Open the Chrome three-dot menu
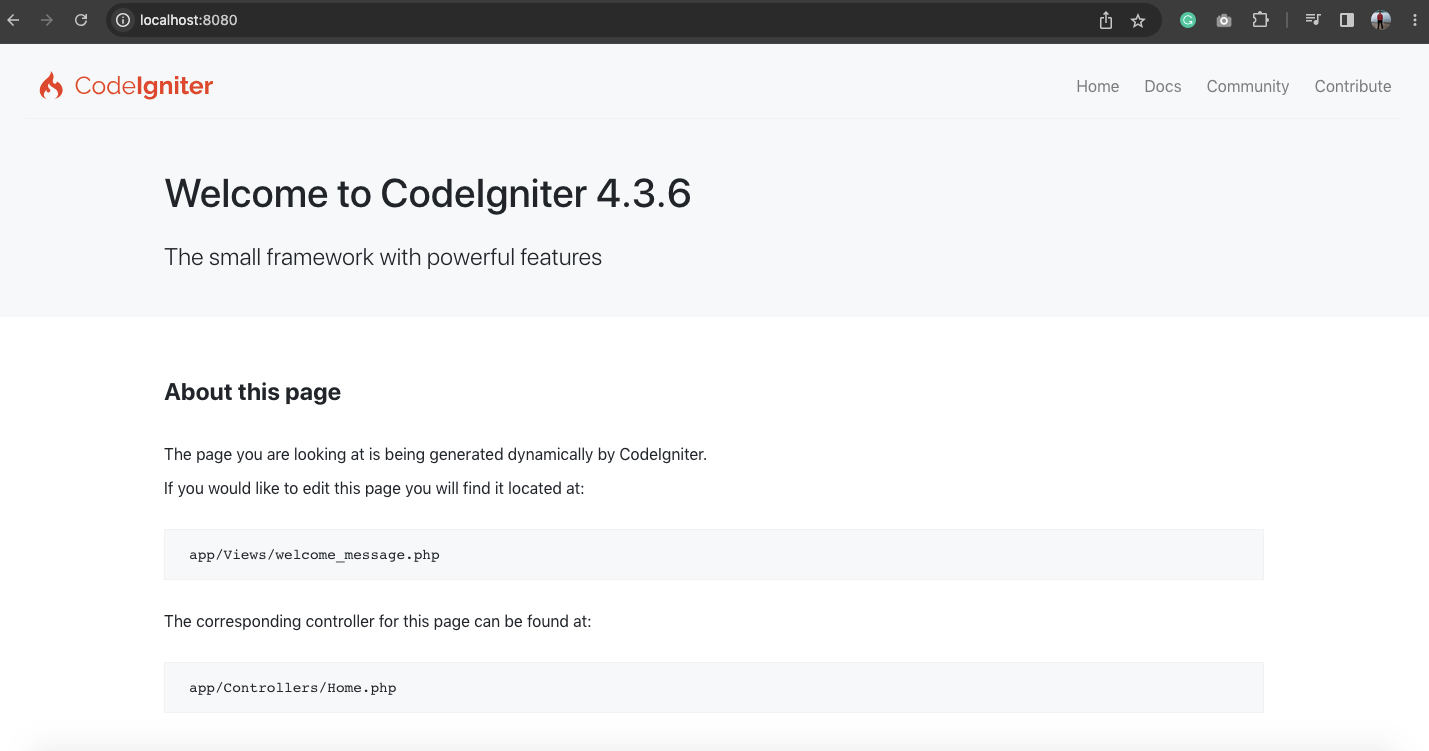 click(1414, 20)
